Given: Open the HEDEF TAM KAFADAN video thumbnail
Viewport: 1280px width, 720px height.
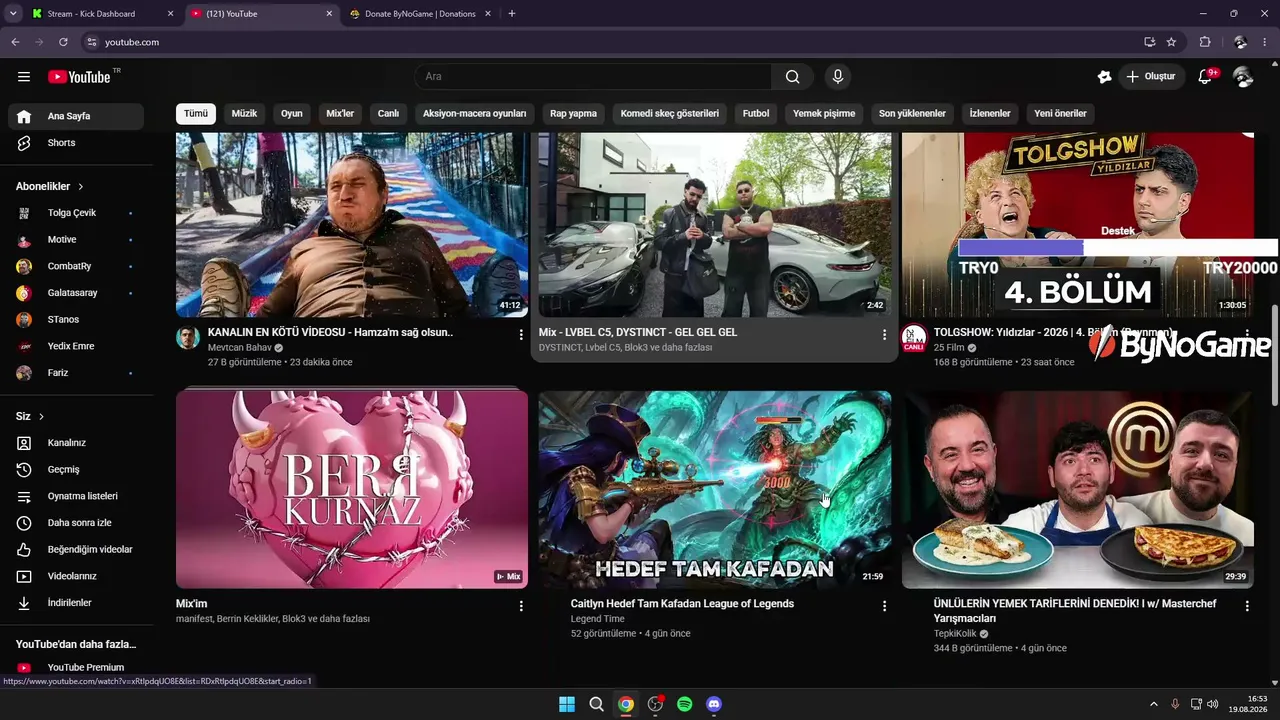Looking at the screenshot, I should click(x=715, y=489).
